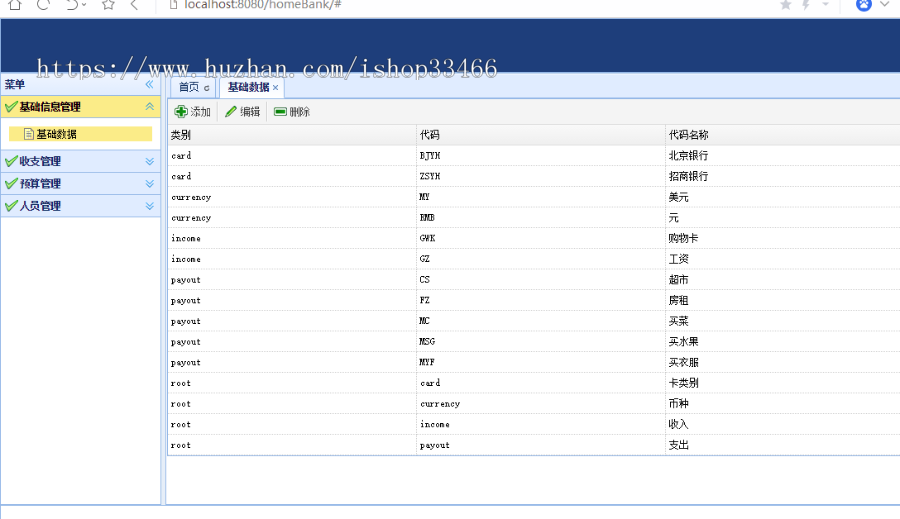Click 删除 delete button
Viewport: 900px width, 519px height.
pyautogui.click(x=292, y=111)
